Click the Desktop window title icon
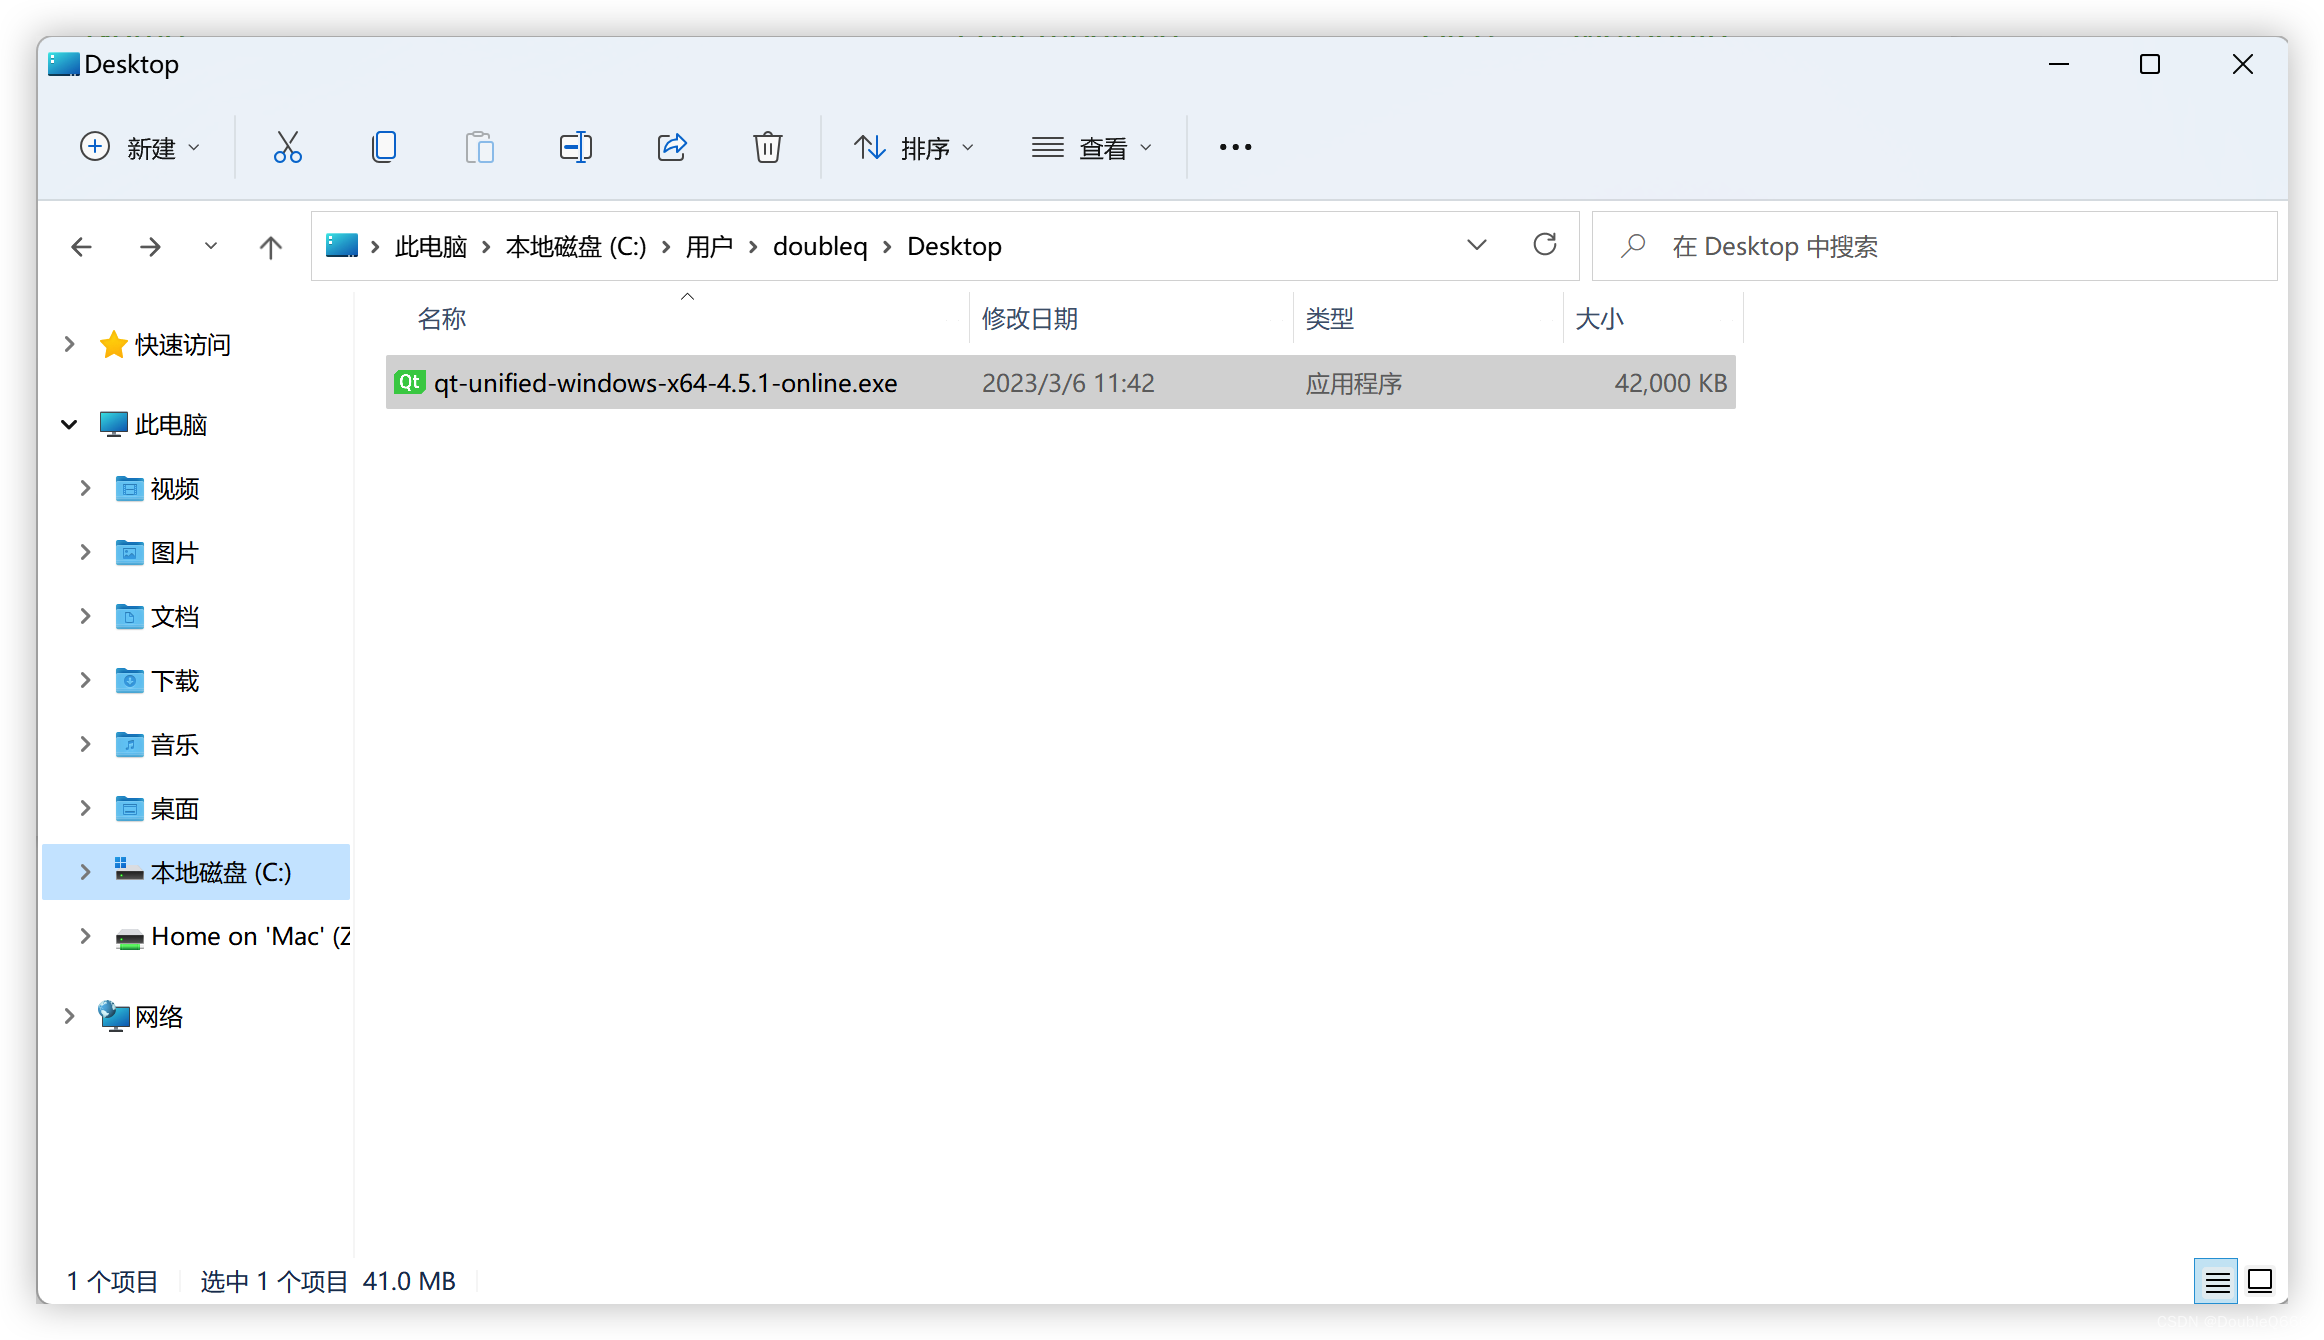 pyautogui.click(x=63, y=64)
